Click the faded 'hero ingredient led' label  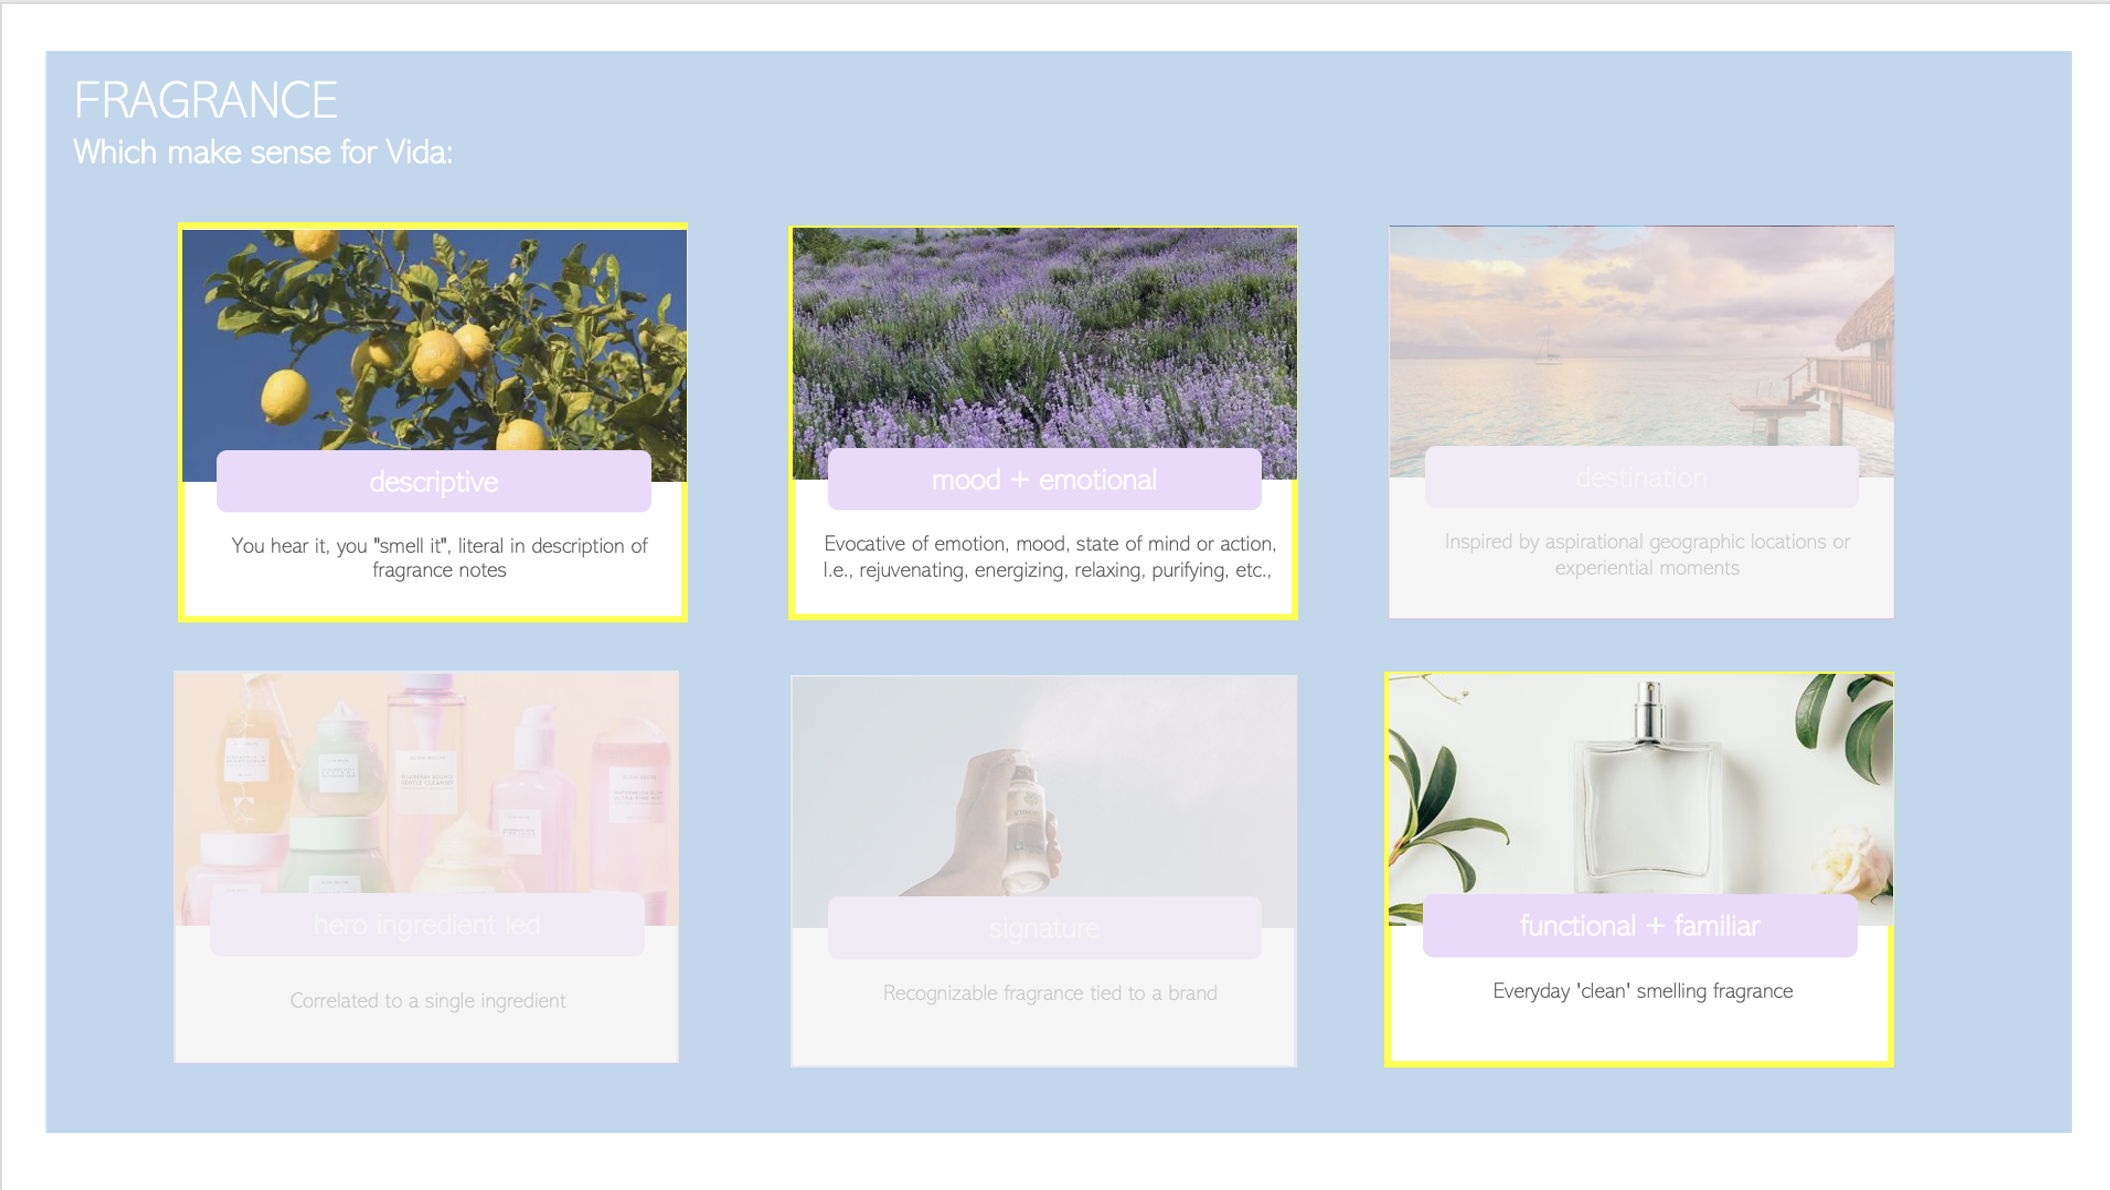click(427, 925)
